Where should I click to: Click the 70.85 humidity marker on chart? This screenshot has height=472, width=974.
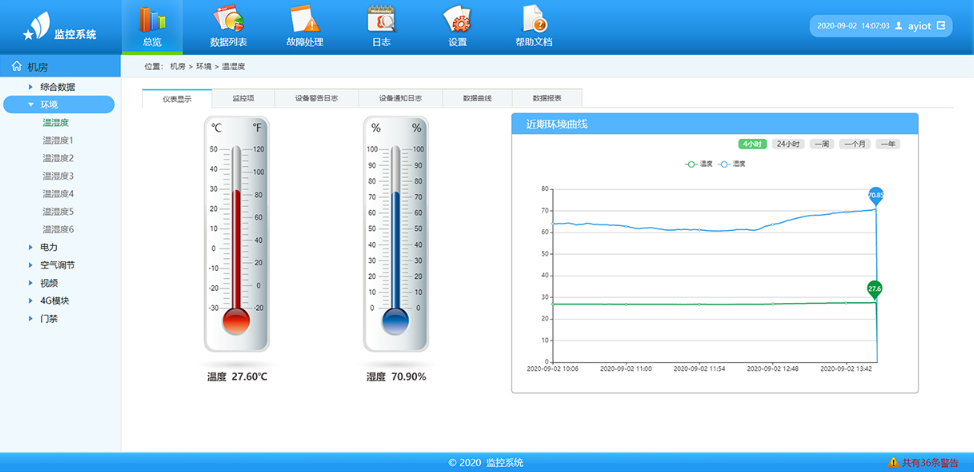tap(875, 195)
